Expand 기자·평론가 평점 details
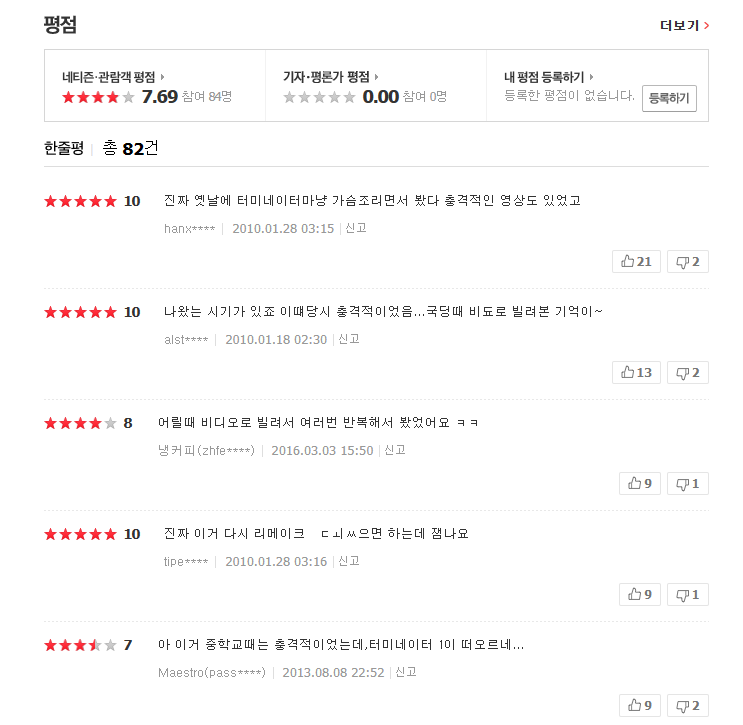The image size is (743, 725). (331, 77)
